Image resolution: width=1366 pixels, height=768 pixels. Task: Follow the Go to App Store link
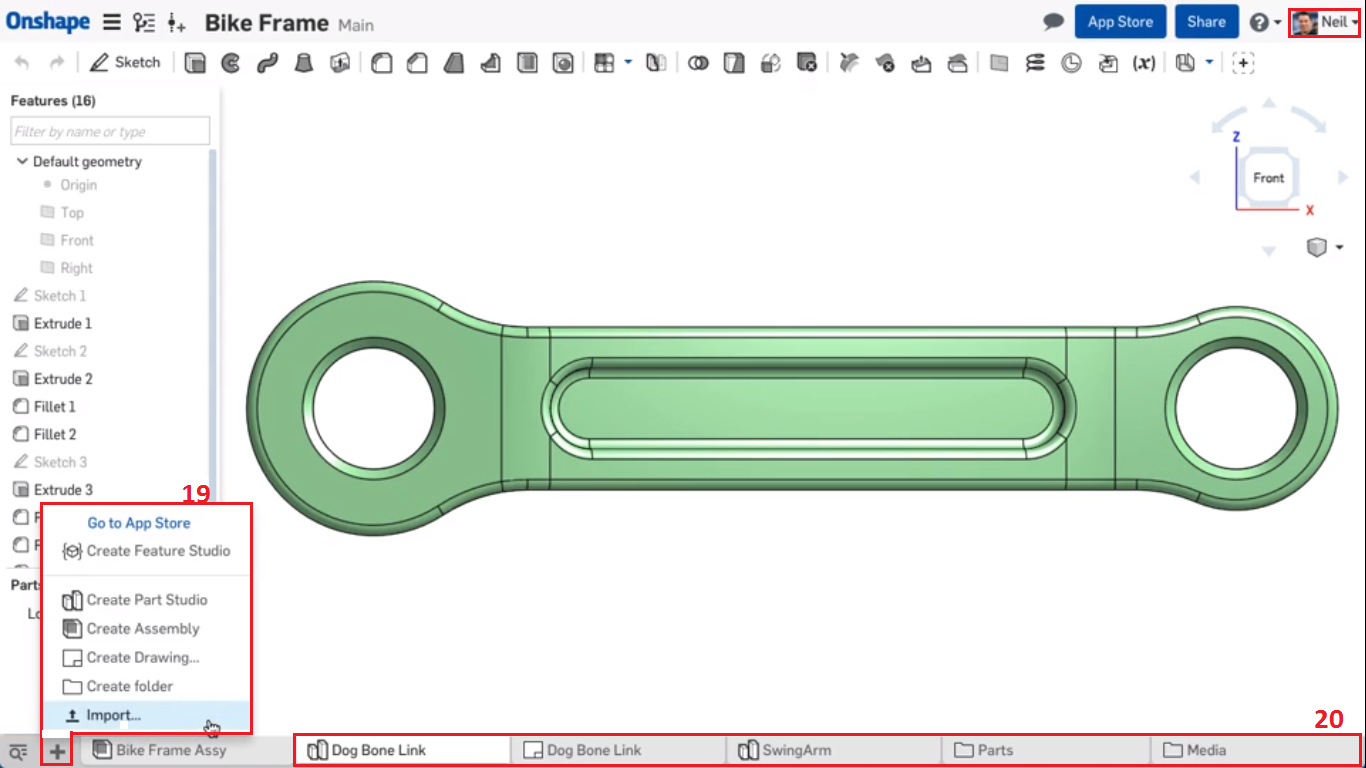(x=139, y=522)
